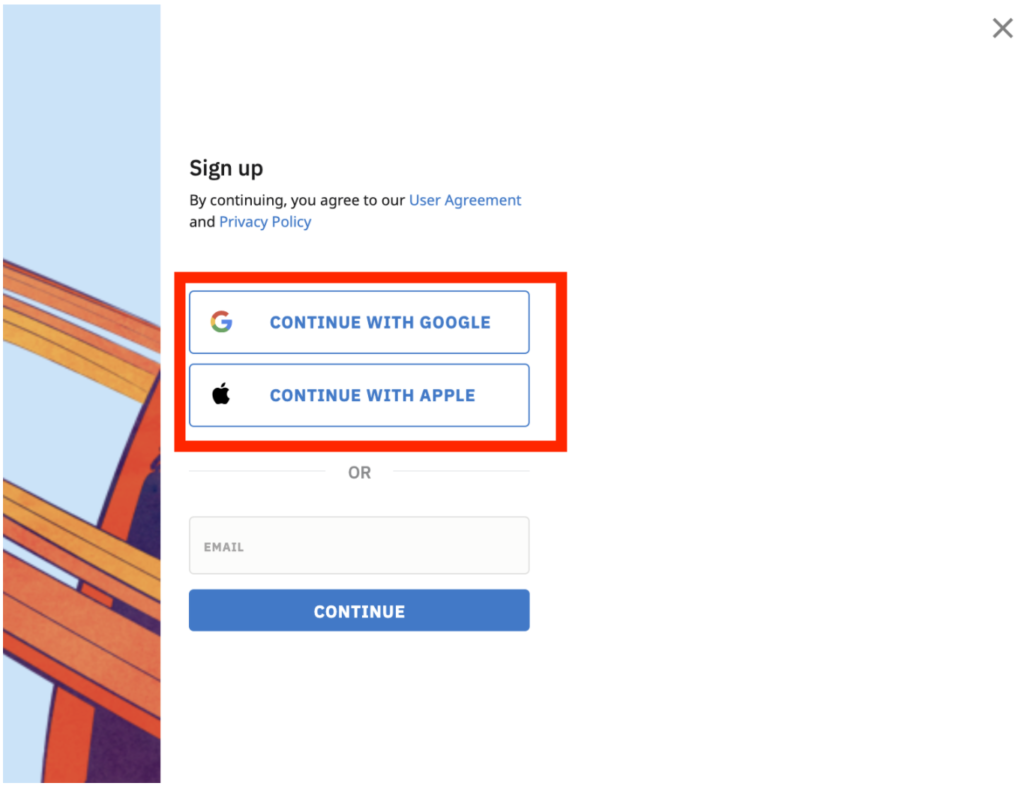The height and width of the screenshot is (786, 1024).
Task: Click the "OR" divider text
Action: coord(359,472)
